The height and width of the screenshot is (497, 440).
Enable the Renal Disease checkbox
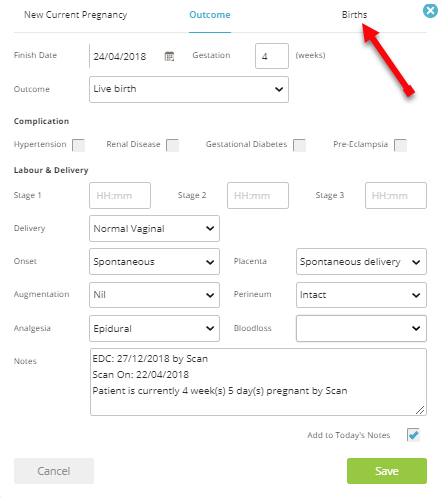173,145
